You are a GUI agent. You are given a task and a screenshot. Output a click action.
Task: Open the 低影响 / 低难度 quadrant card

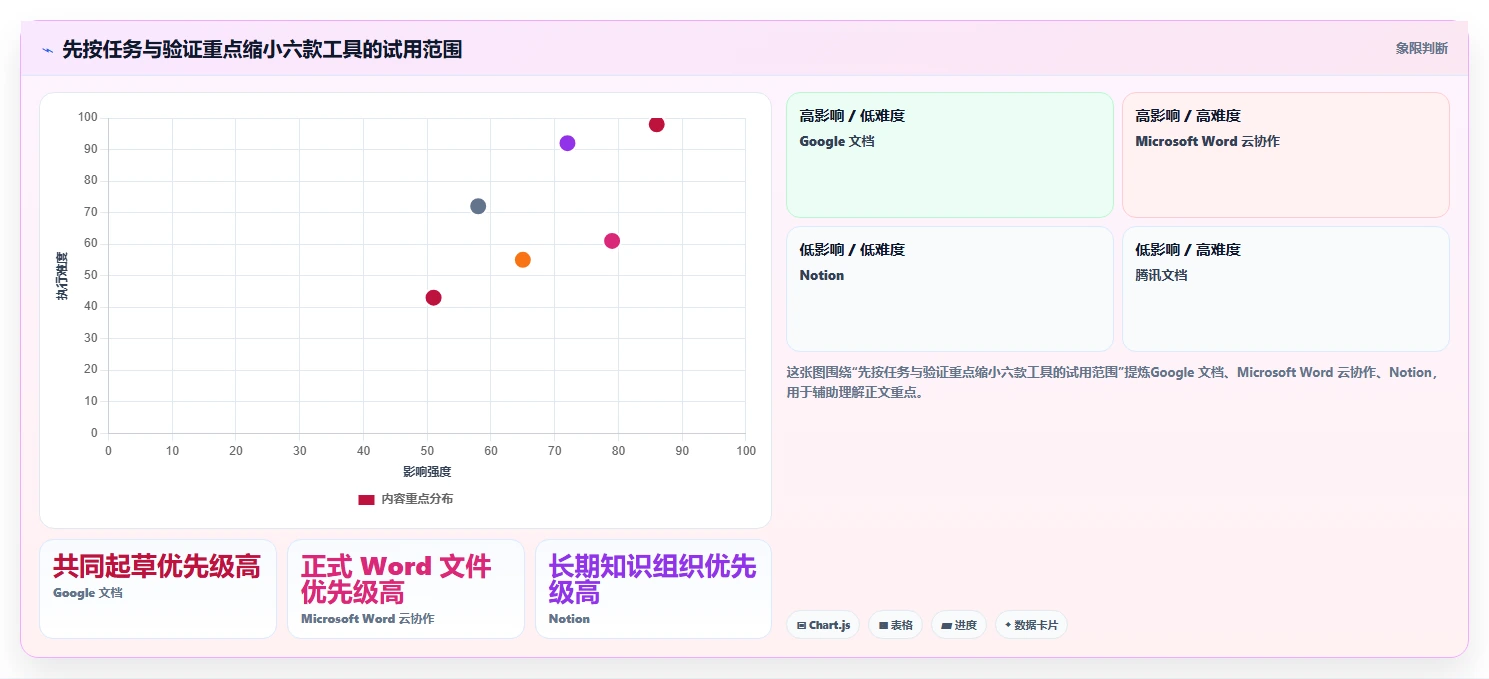(950, 289)
